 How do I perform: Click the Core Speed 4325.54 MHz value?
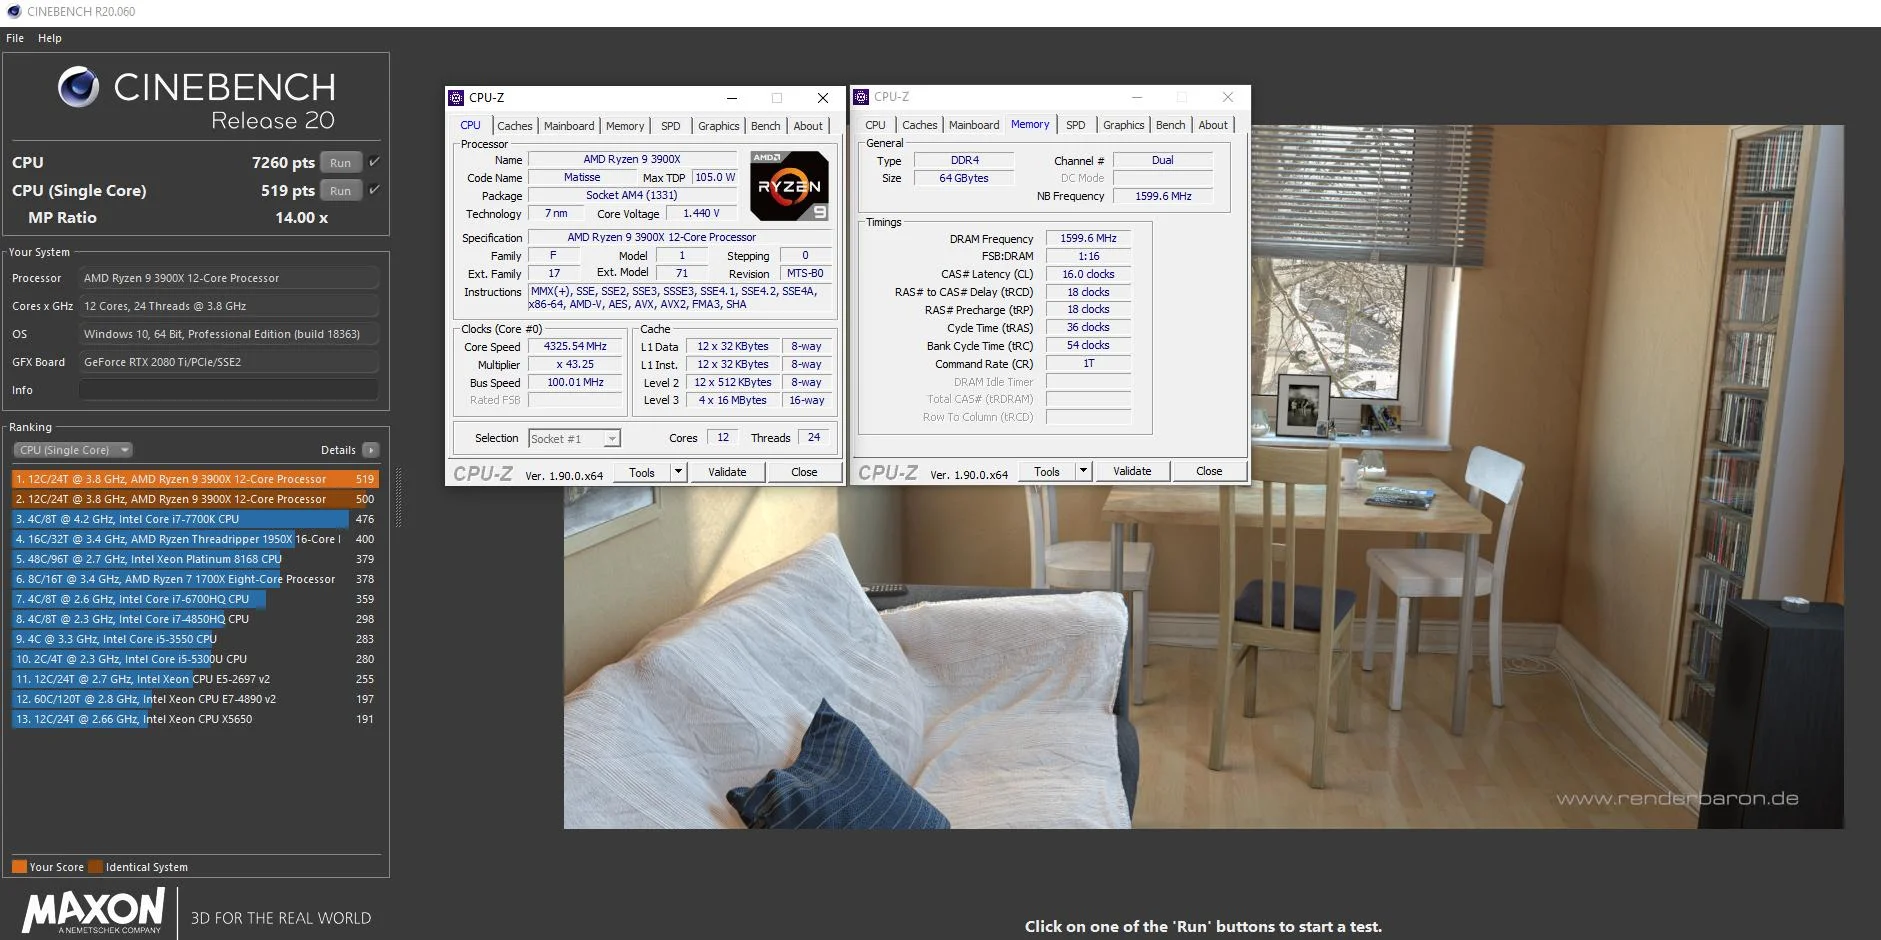coord(575,346)
